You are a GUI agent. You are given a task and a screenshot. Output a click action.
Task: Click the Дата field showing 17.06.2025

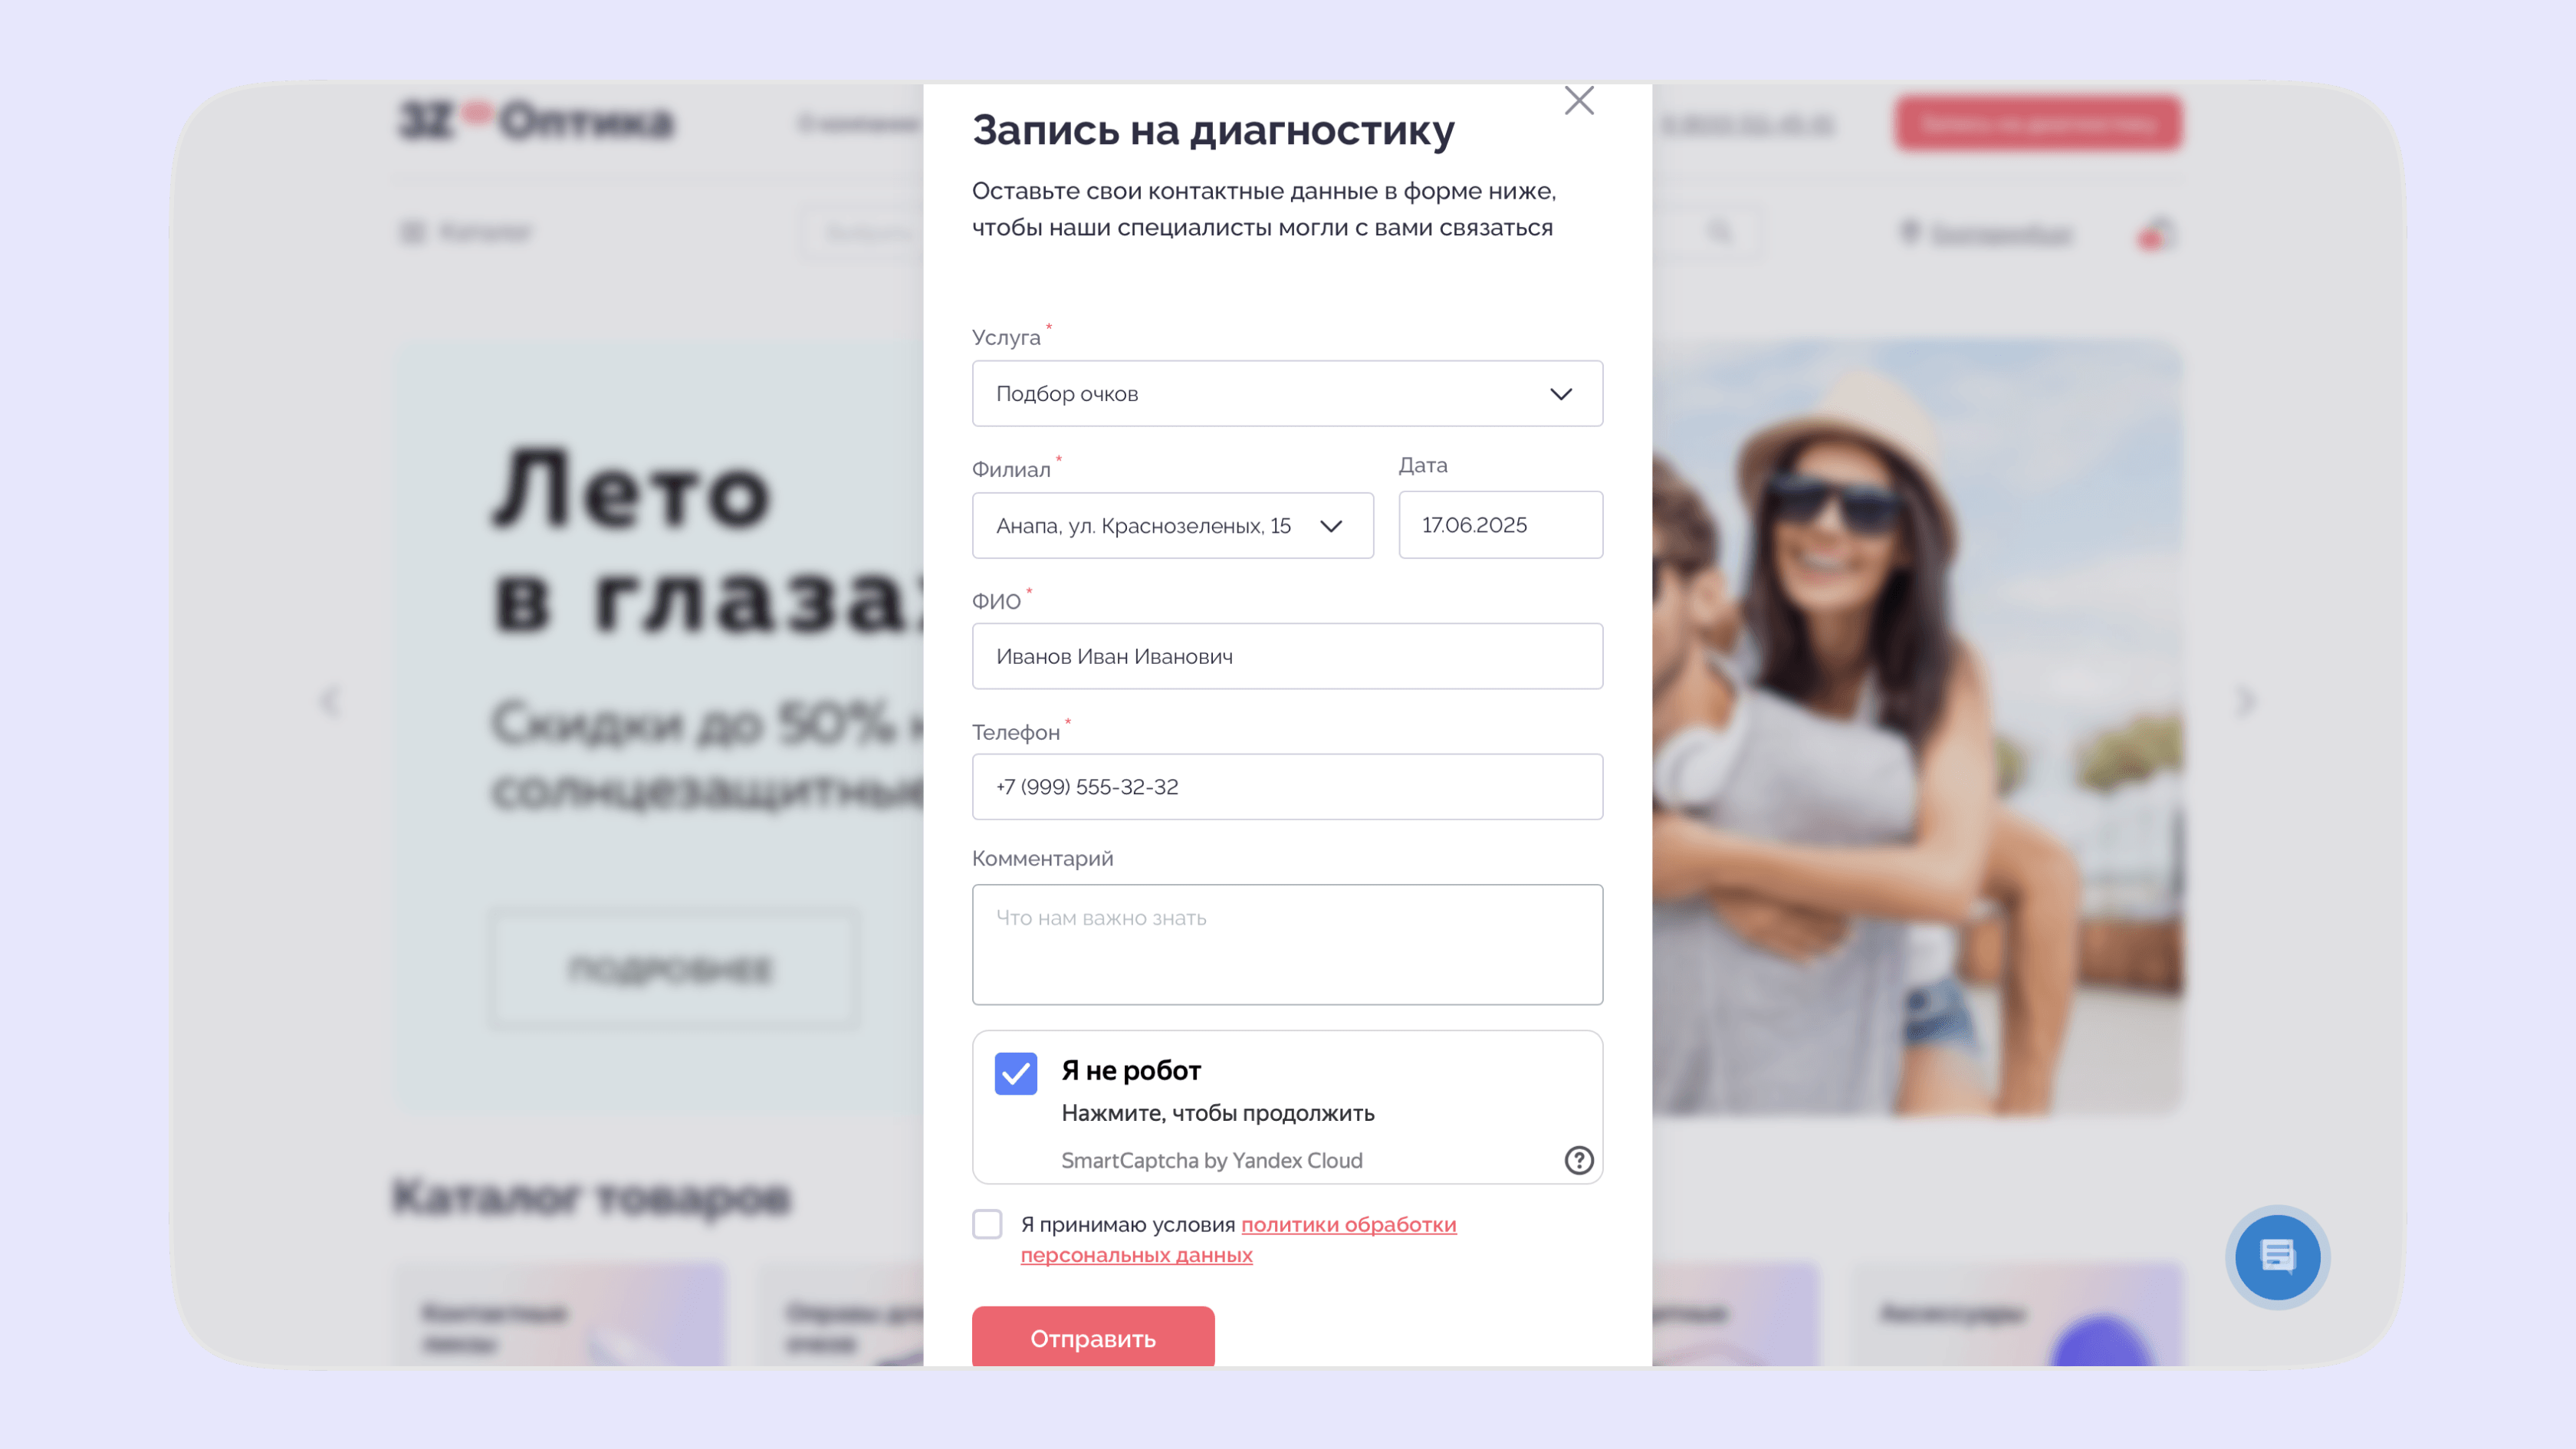tap(1500, 525)
